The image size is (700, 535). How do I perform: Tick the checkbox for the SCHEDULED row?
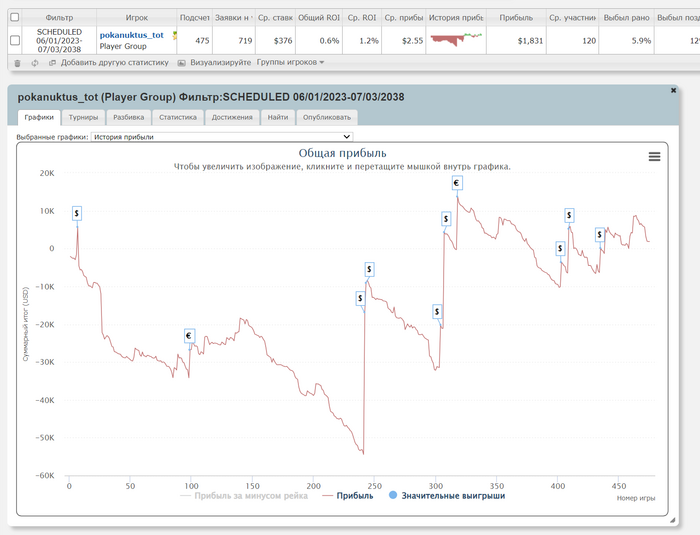click(15, 40)
